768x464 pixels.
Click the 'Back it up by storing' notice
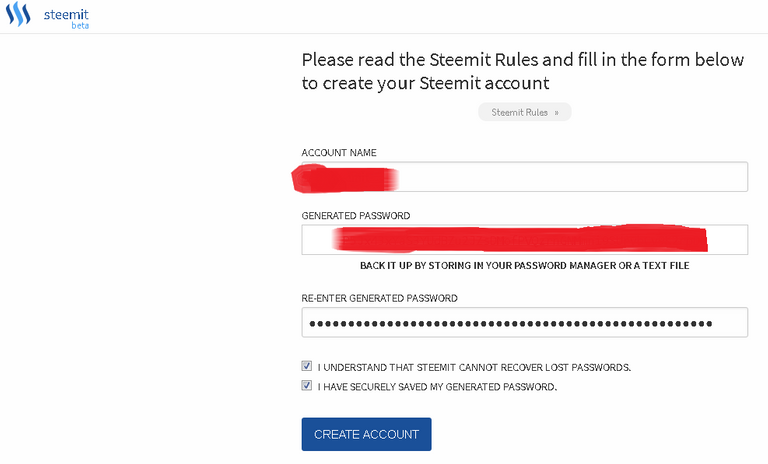pyautogui.click(x=525, y=266)
